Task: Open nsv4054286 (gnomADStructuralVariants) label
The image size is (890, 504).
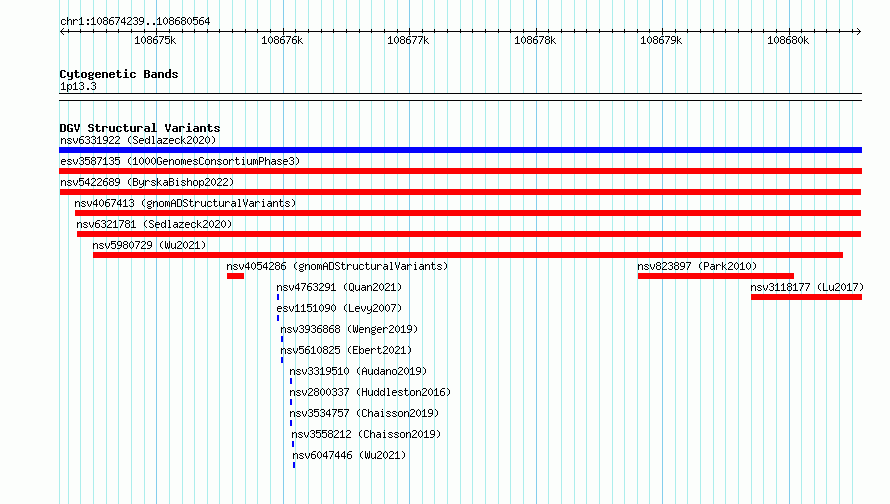Action: click(337, 266)
